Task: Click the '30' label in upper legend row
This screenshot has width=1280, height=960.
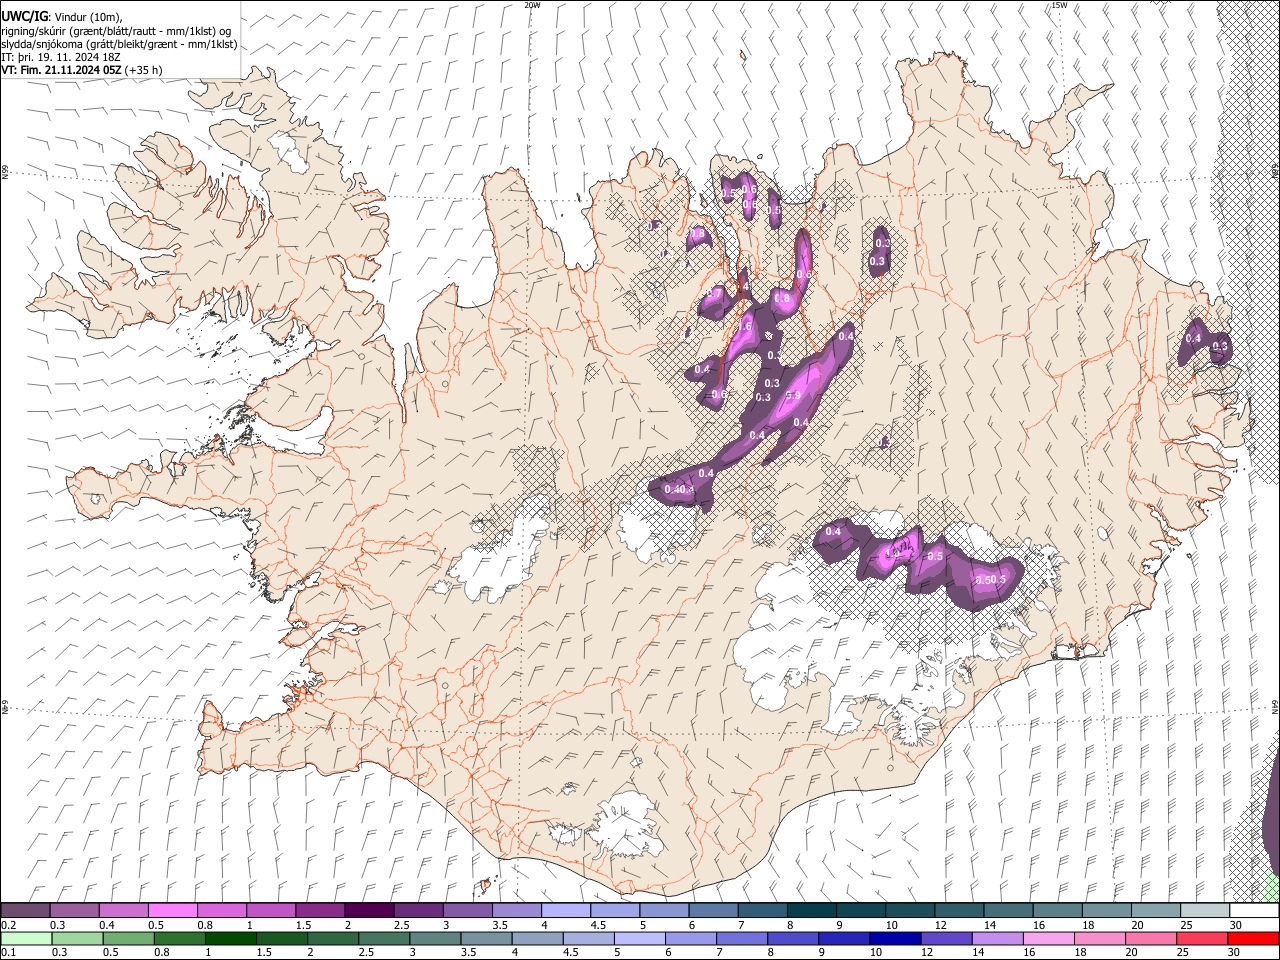Action: pyautogui.click(x=1235, y=925)
